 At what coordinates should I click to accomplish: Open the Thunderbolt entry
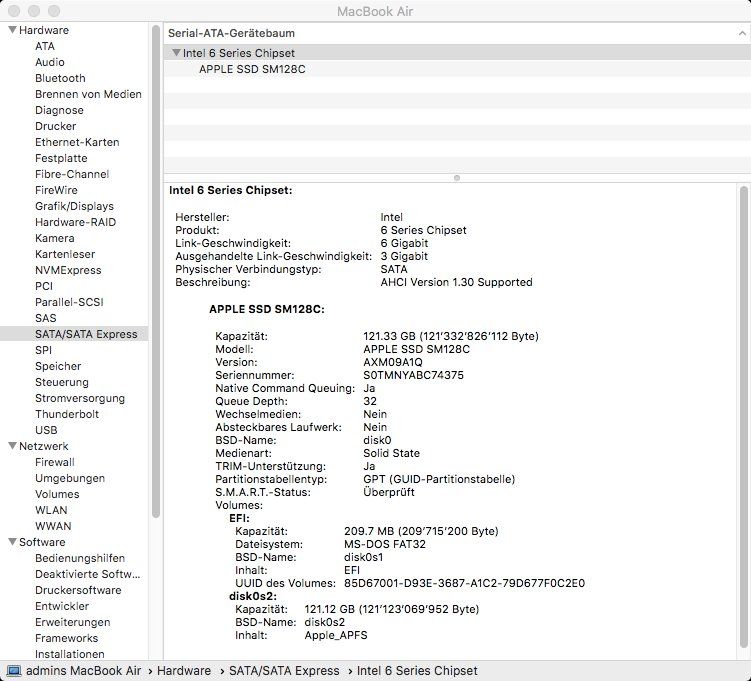click(x=67, y=414)
